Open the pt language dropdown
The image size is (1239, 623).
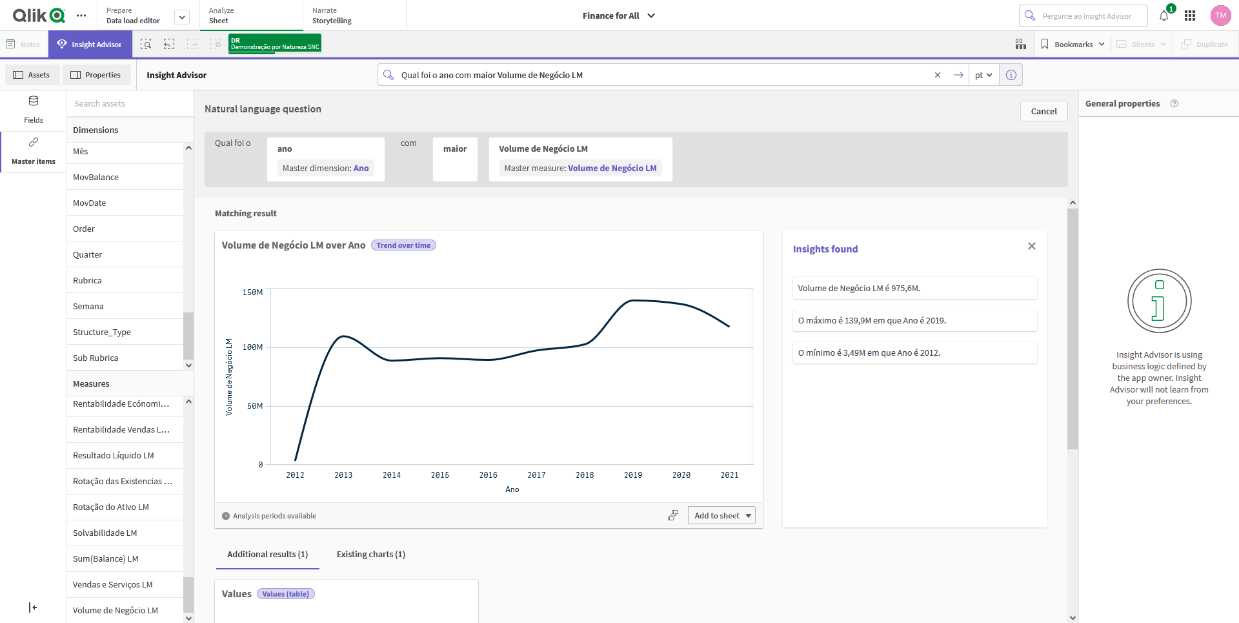coord(983,74)
